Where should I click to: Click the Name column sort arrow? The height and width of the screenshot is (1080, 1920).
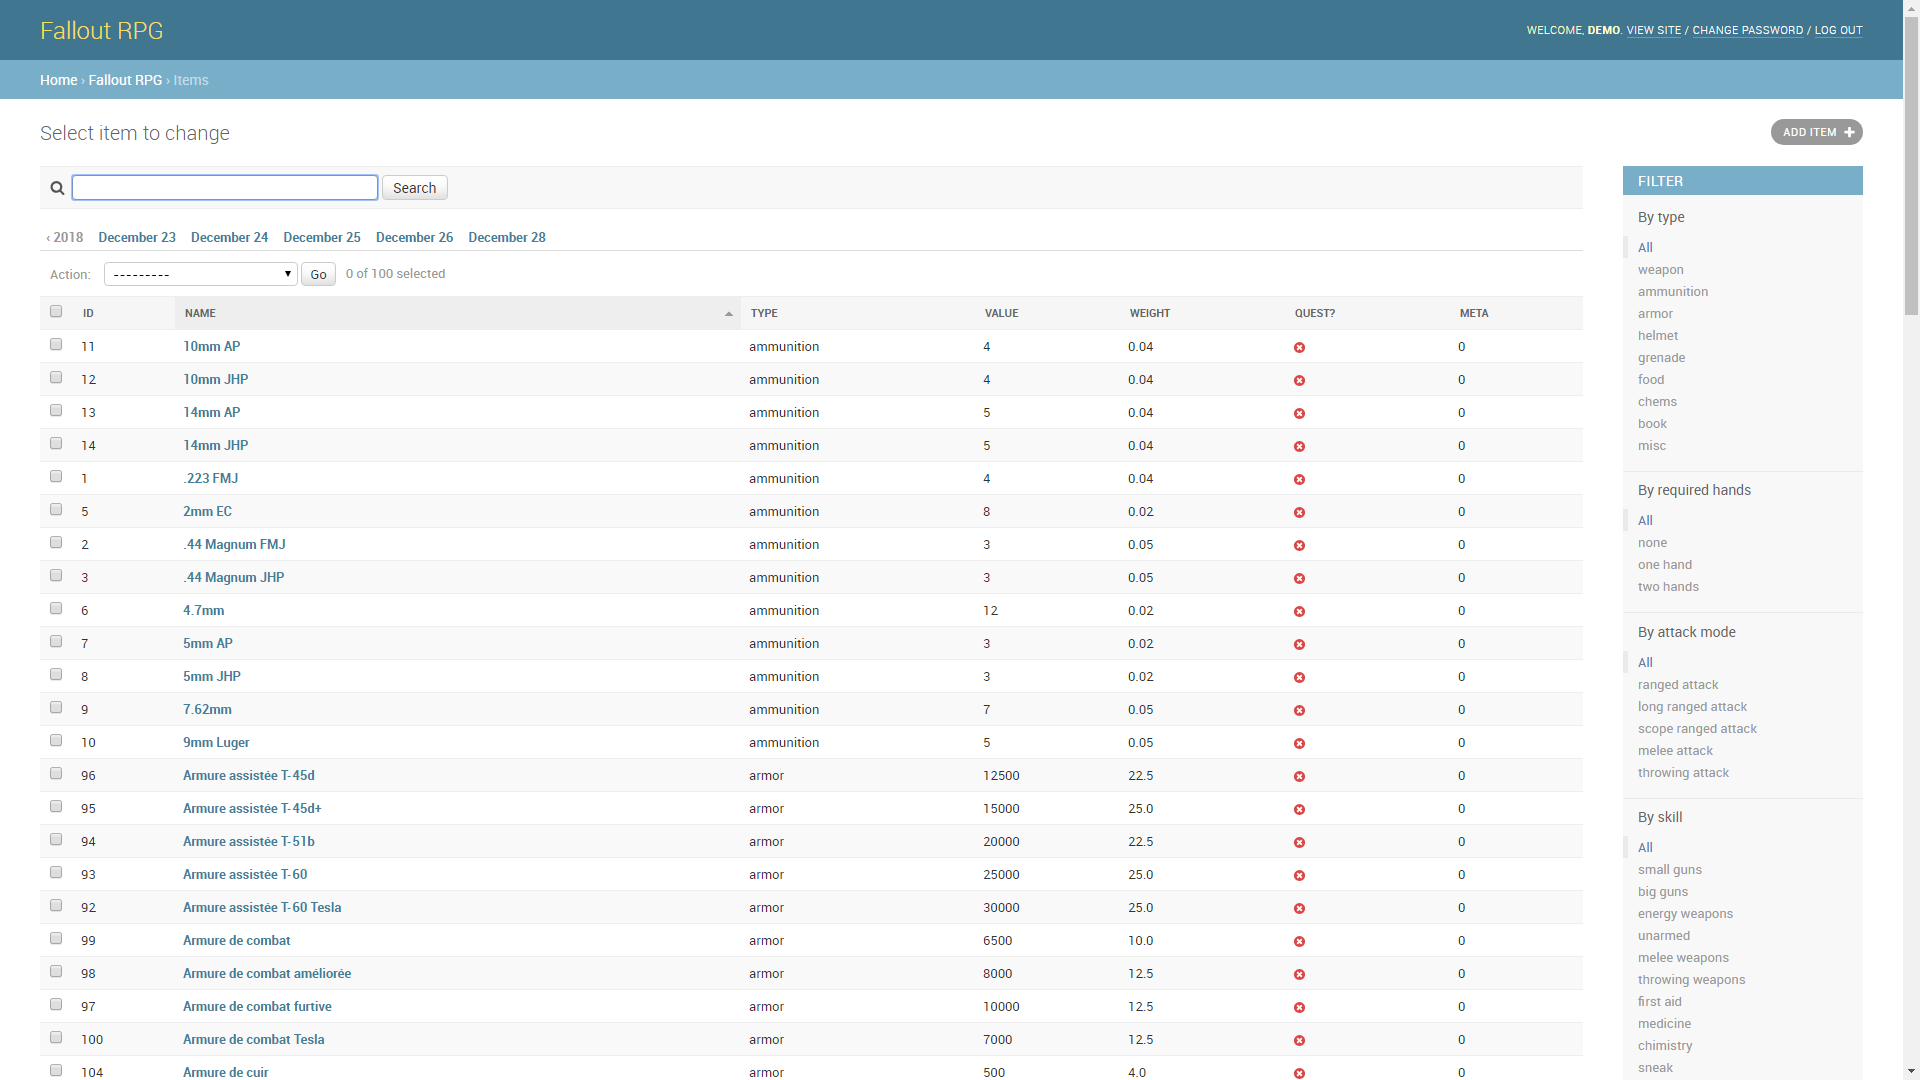(729, 314)
